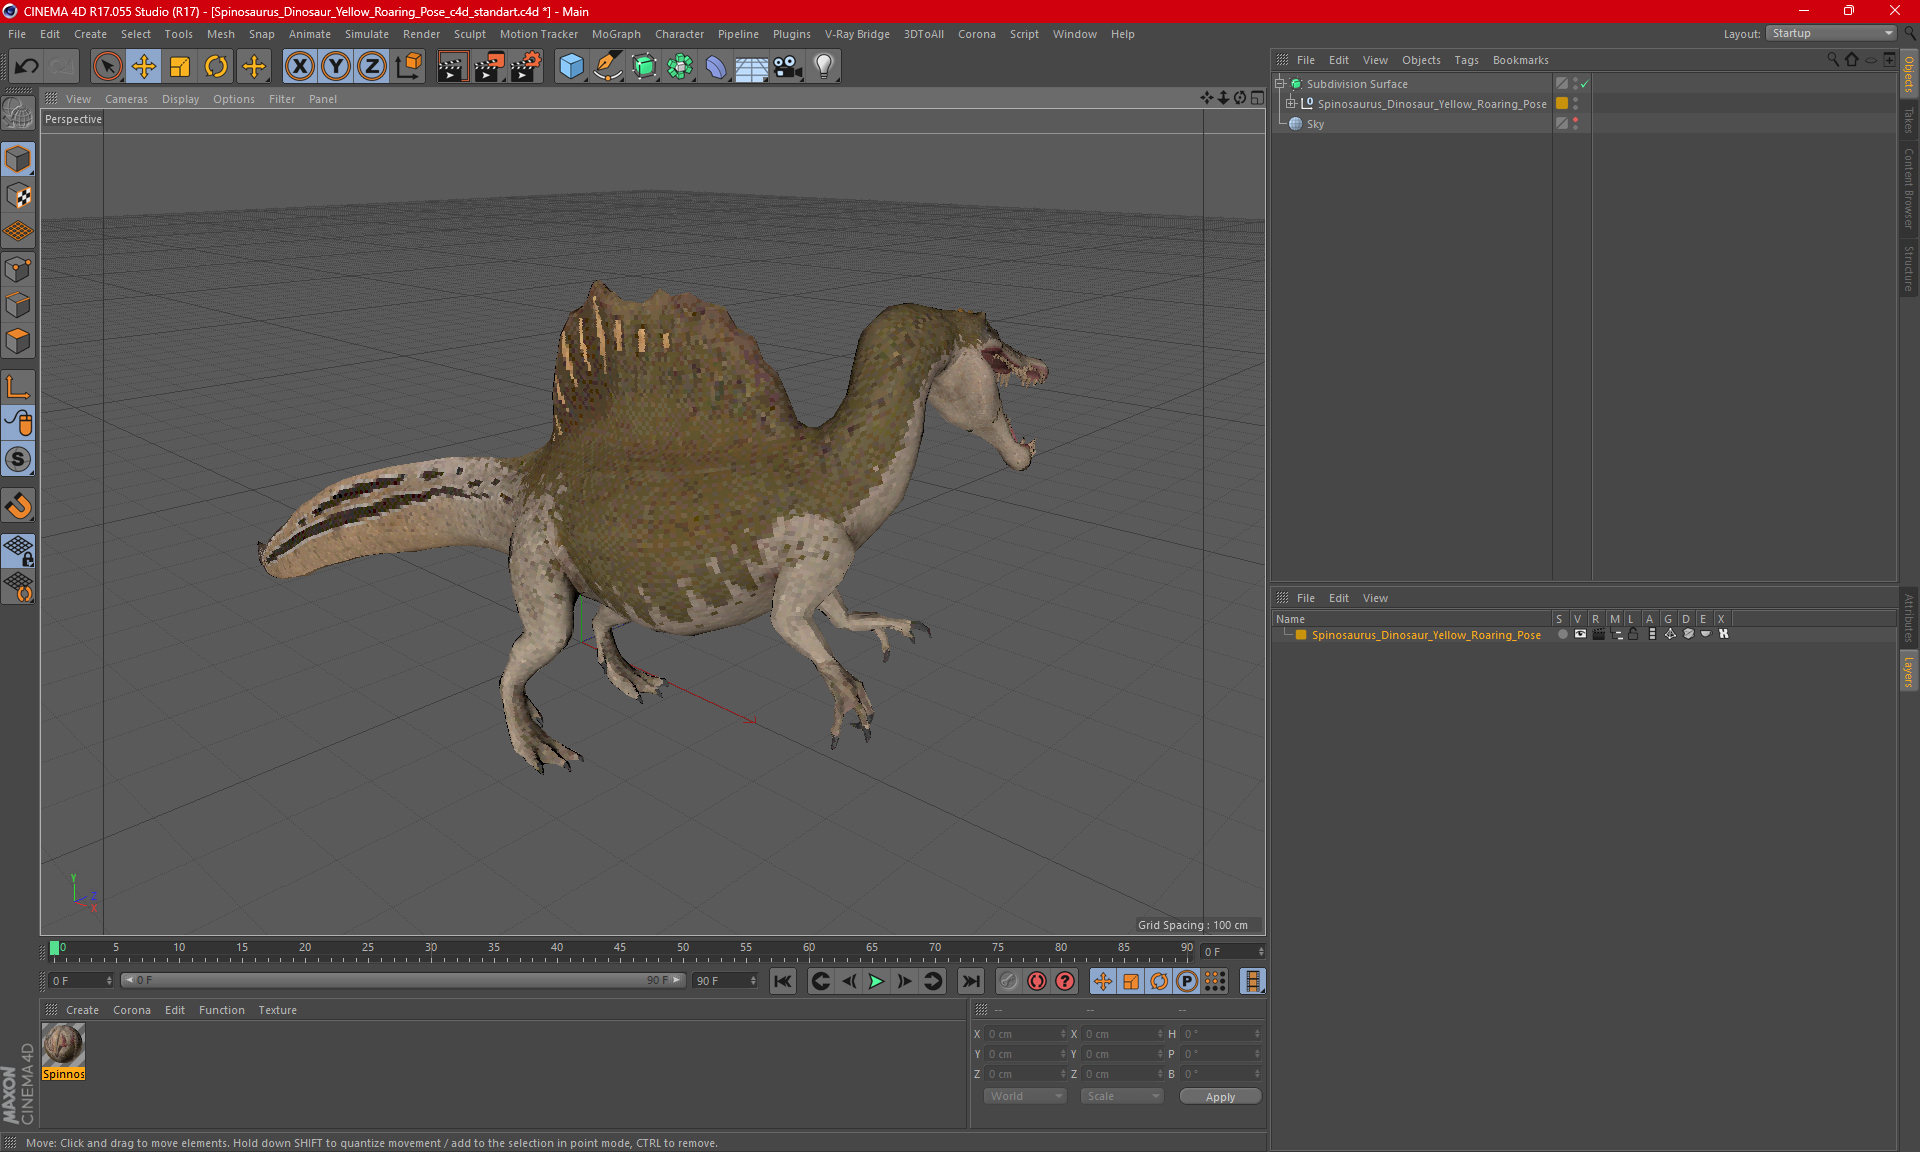The height and width of the screenshot is (1152, 1920).
Task: Add a Floor environment object
Action: coord(751,67)
